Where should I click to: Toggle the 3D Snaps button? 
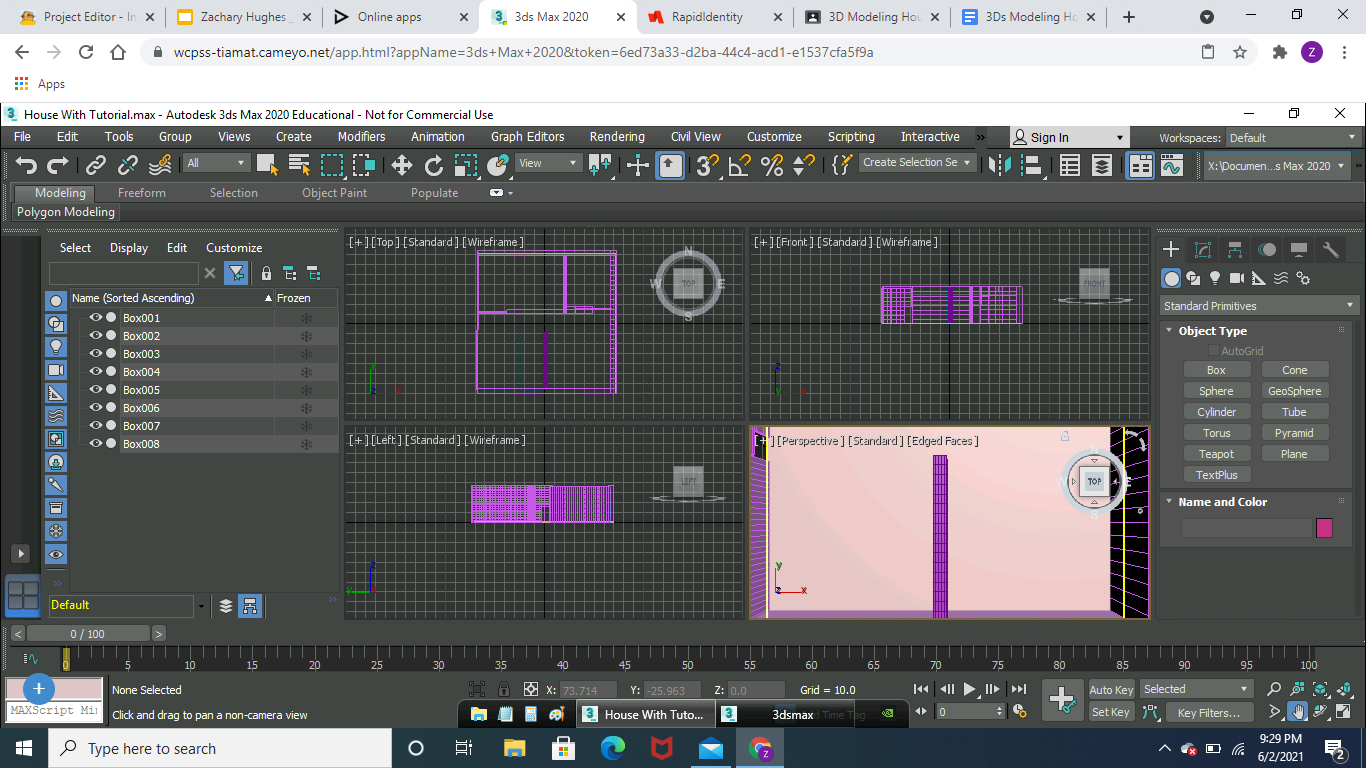[x=707, y=166]
